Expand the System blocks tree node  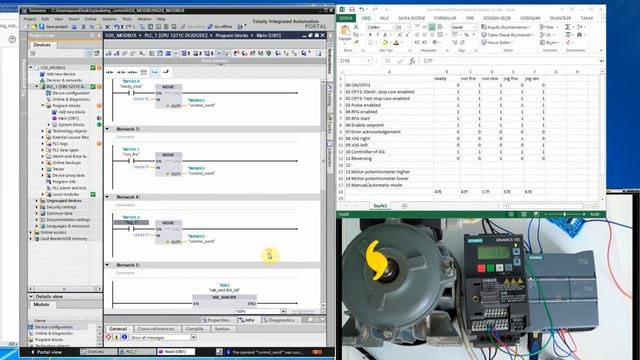pyautogui.click(x=49, y=124)
